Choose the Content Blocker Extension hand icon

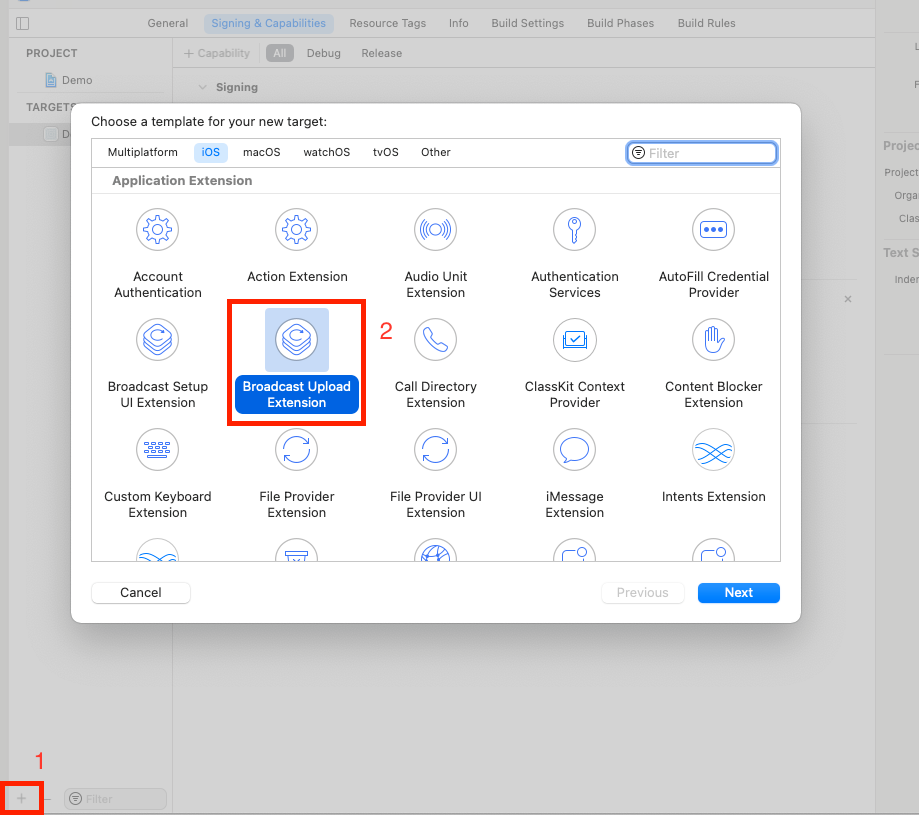coord(713,339)
